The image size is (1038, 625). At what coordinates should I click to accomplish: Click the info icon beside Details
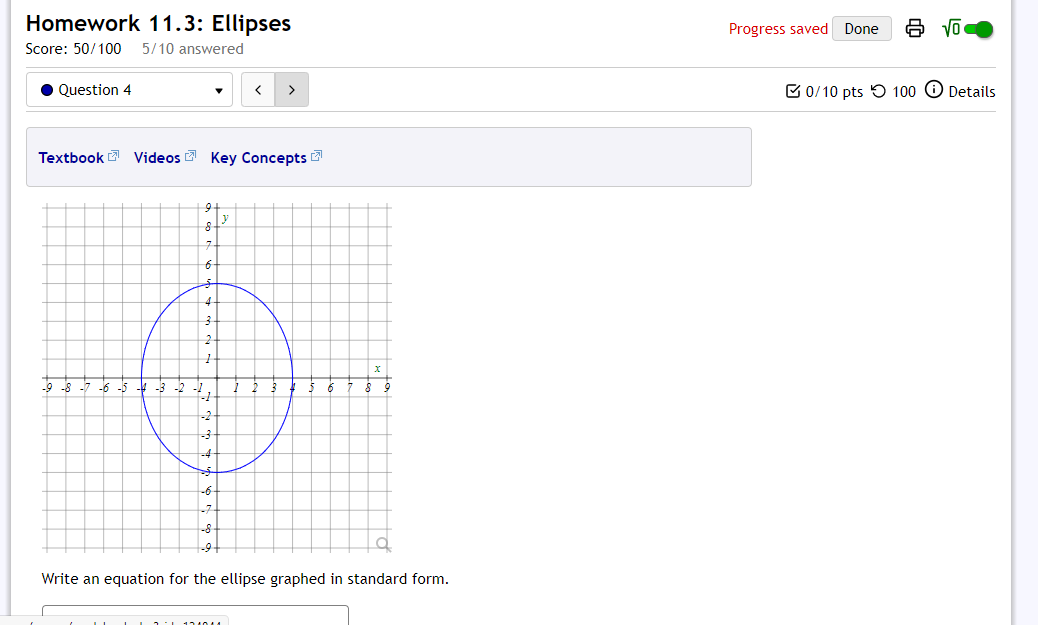coord(934,90)
